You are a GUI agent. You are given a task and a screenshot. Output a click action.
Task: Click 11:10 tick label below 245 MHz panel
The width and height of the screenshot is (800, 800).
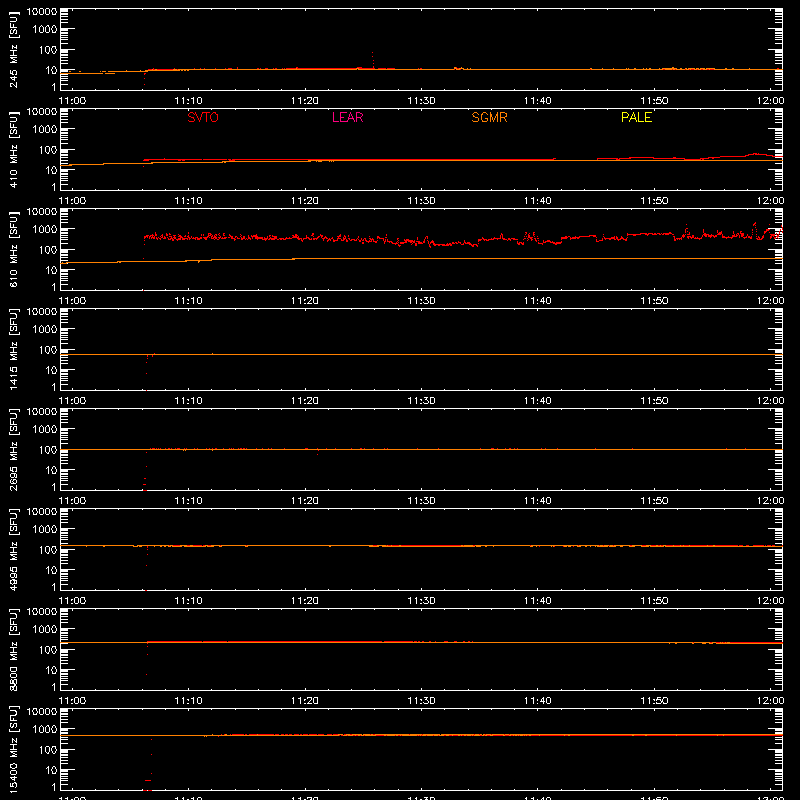188,101
